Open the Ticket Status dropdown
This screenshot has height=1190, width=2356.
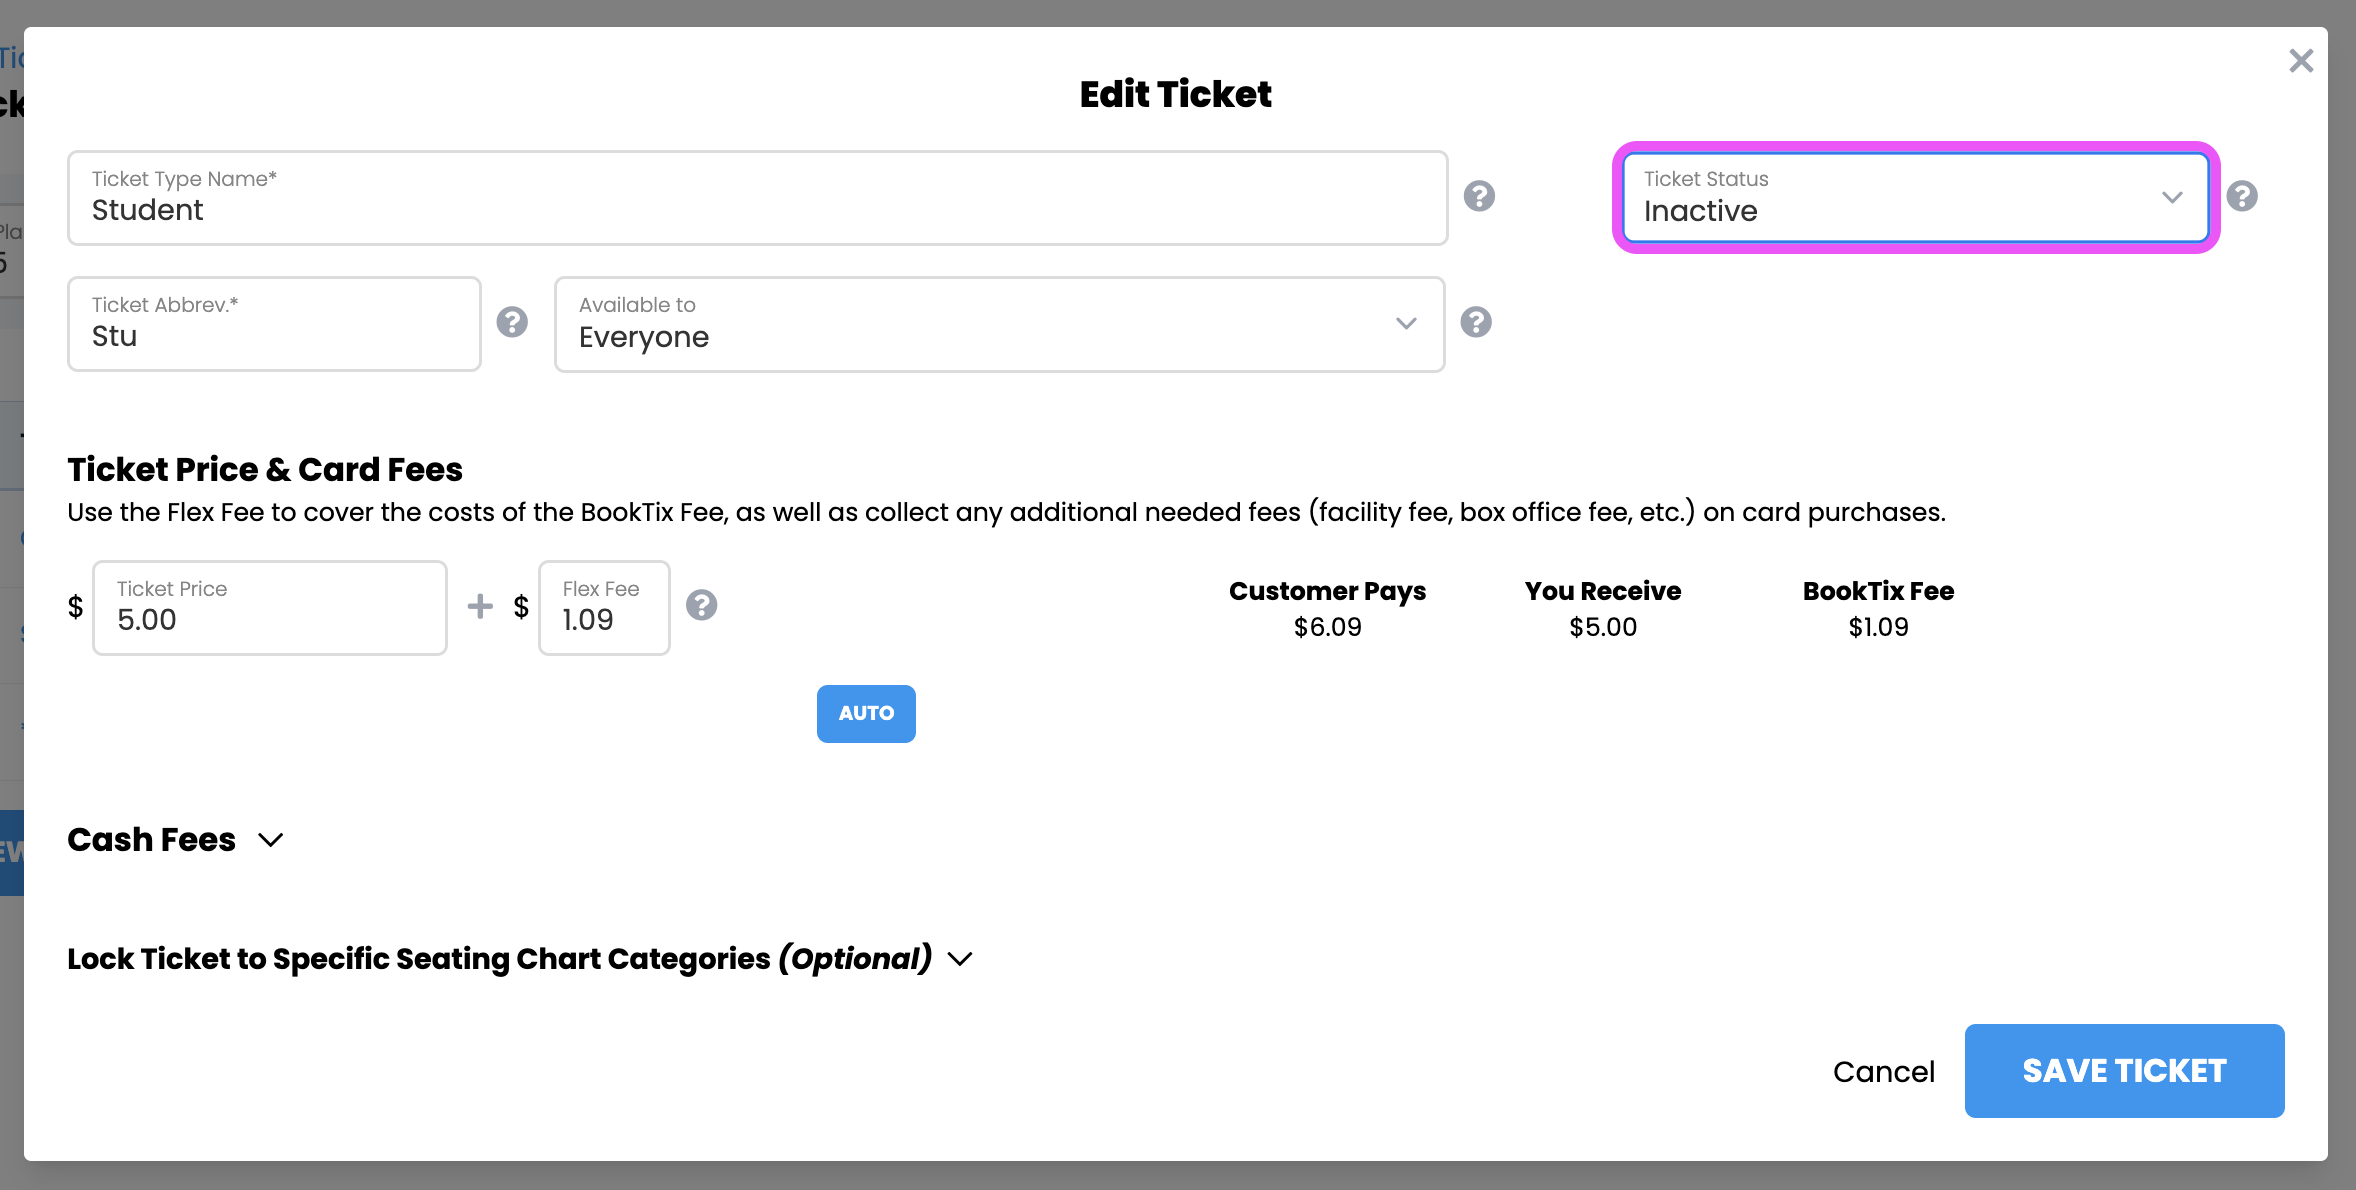(x=1915, y=197)
